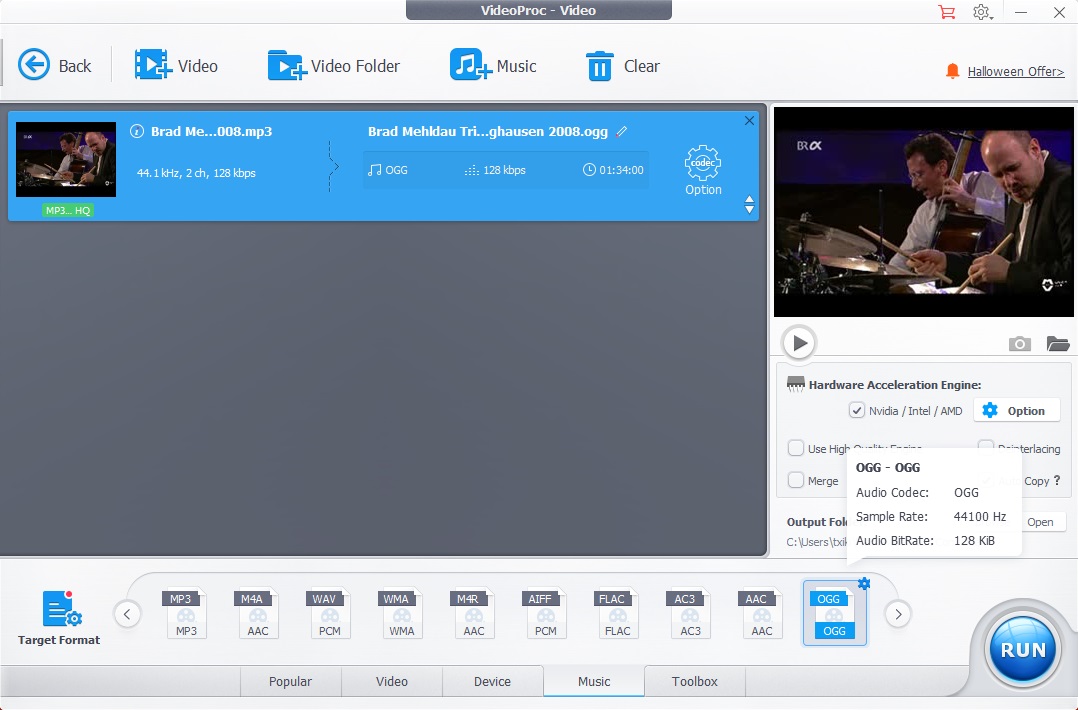Collapse the file entry with down arrows
1078x710 pixels.
[x=749, y=207]
